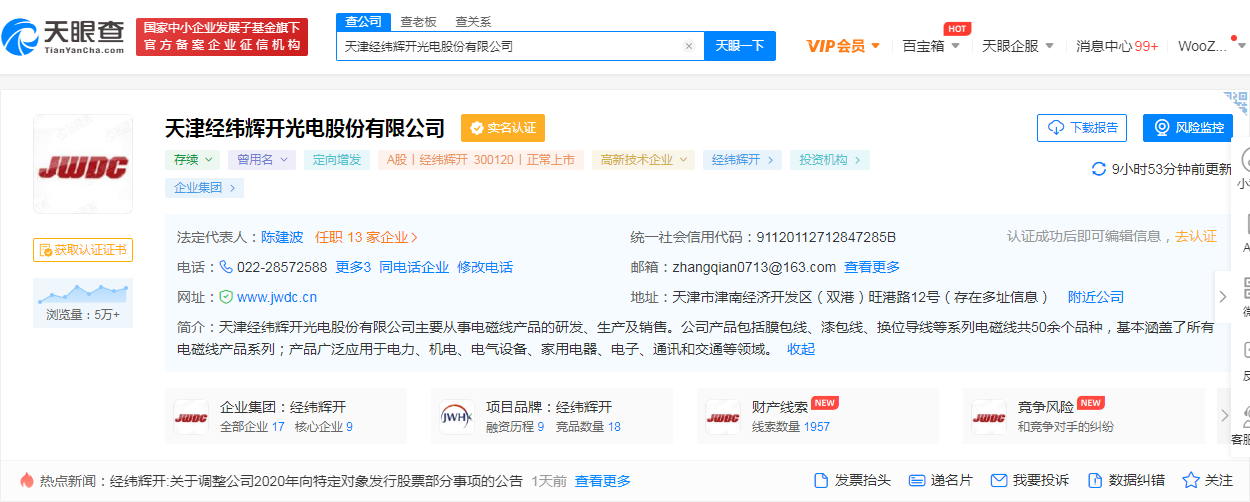Clear the search box with the X icon
Image resolution: width=1250 pixels, height=502 pixels.
[688, 46]
